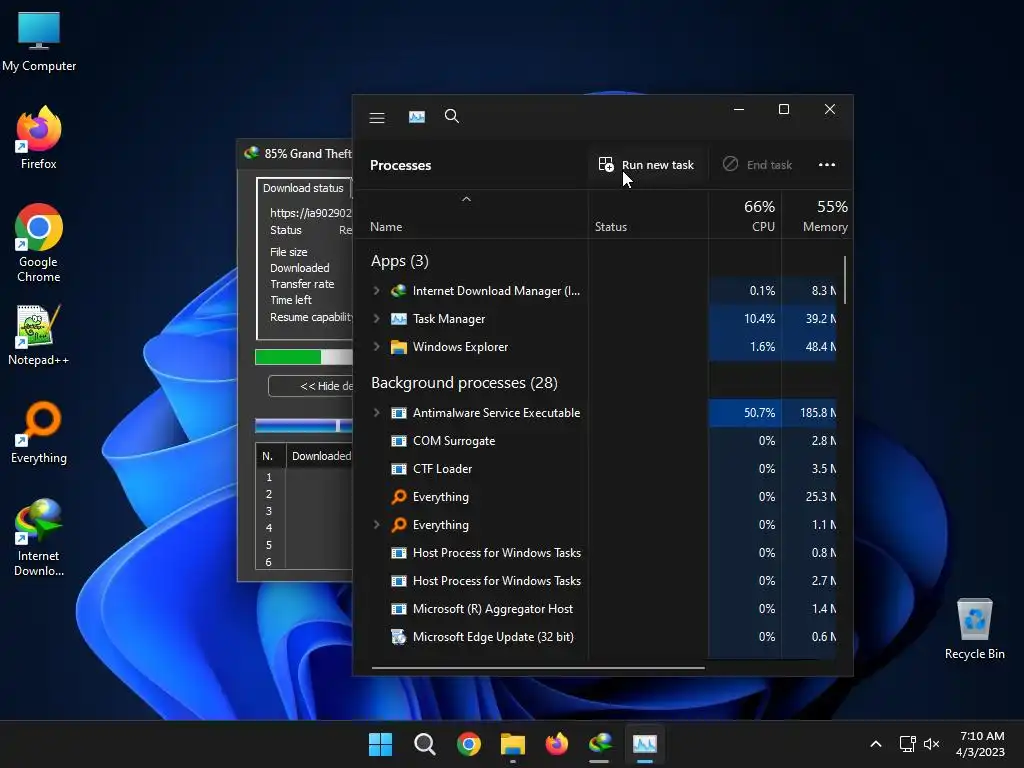Screen dimensions: 1024x768
Task: Expand Antimalware Service Executable row
Action: 376,413
